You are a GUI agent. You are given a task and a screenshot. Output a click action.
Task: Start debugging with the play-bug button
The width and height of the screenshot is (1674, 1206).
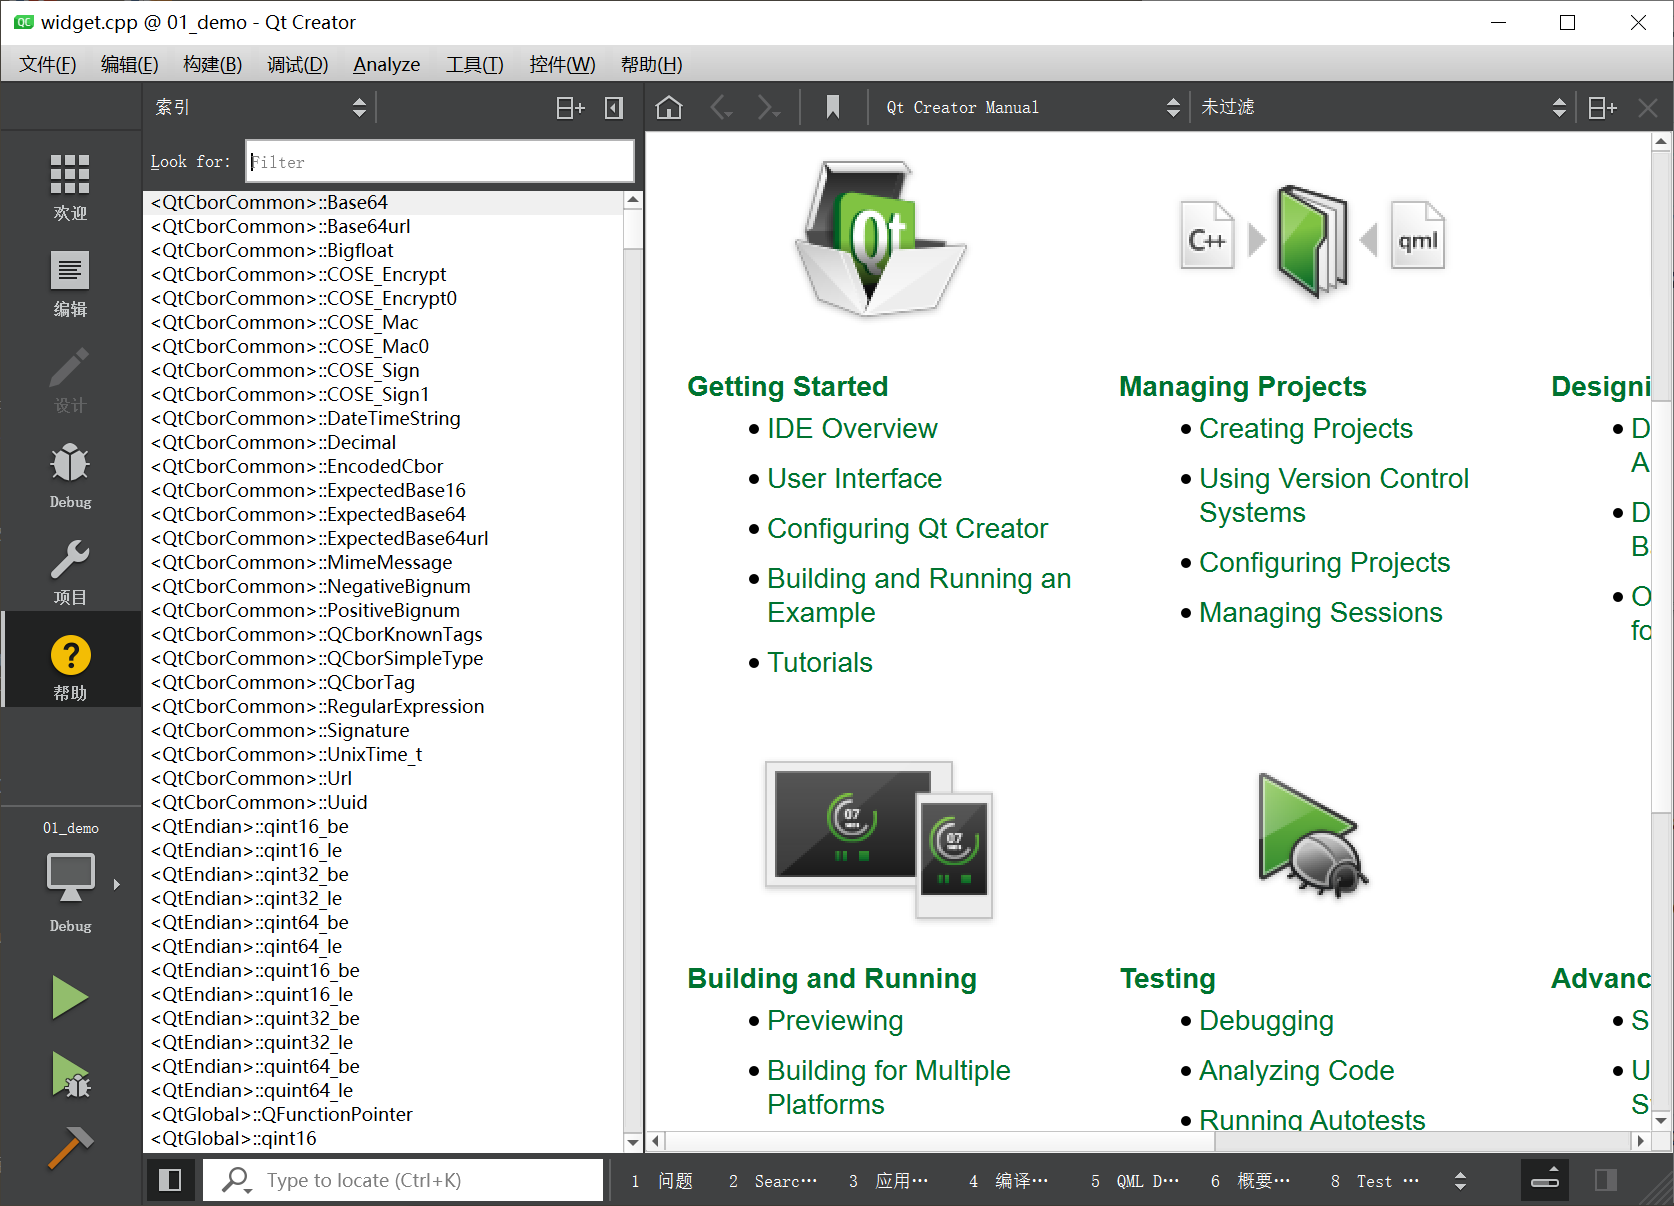pyautogui.click(x=70, y=1074)
